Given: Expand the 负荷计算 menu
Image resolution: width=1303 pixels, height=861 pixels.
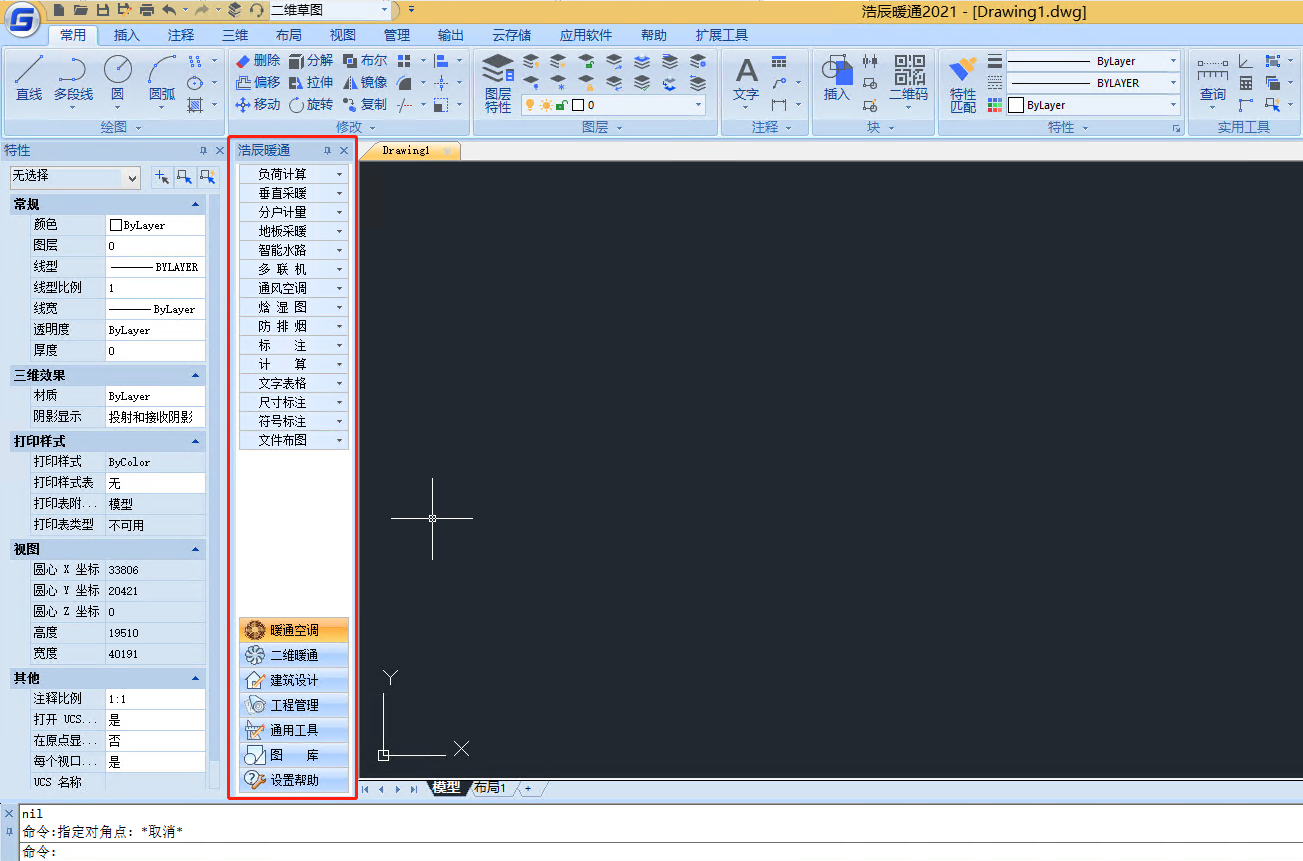Looking at the screenshot, I should tap(294, 174).
